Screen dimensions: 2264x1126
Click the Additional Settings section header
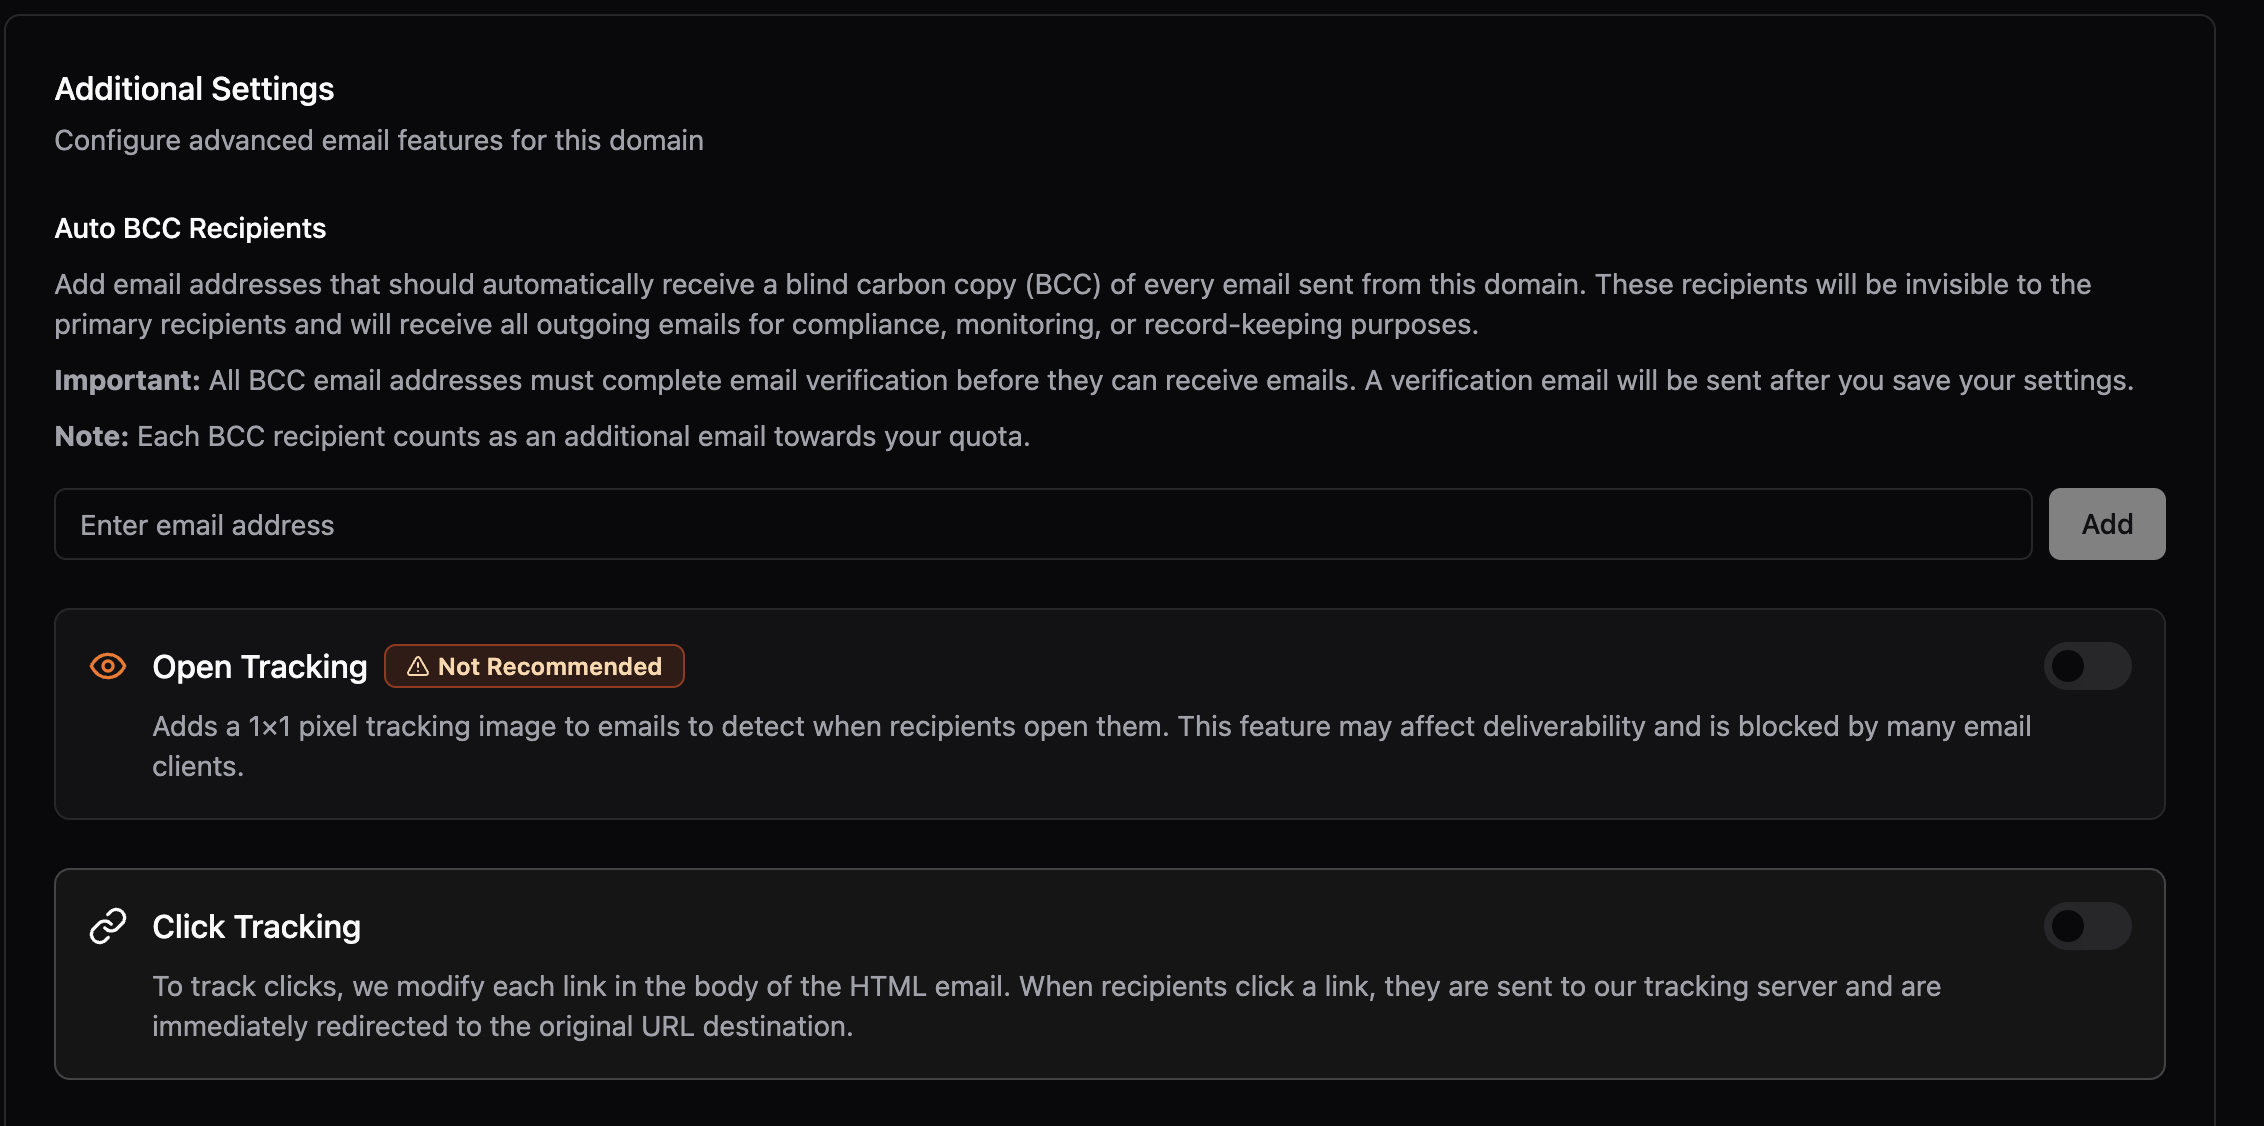tap(194, 89)
